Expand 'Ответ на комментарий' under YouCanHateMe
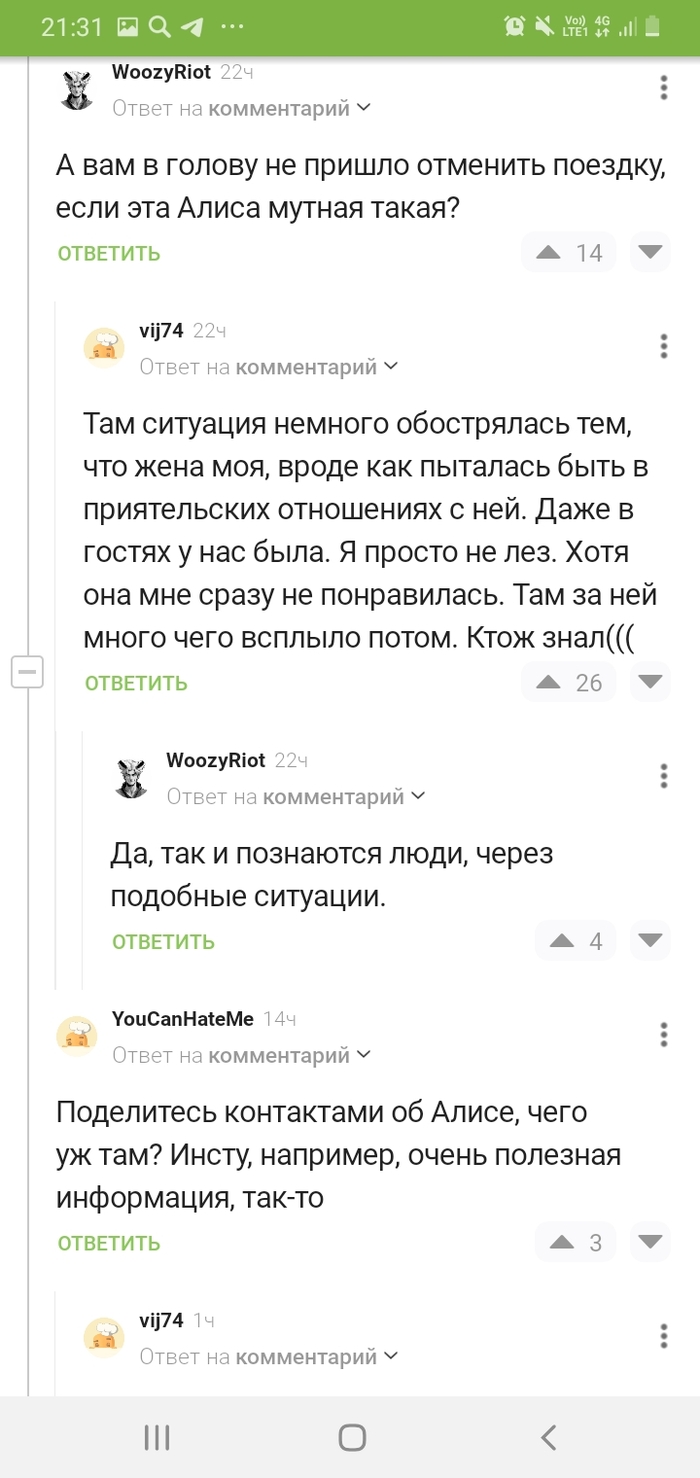700x1478 pixels. (x=242, y=1055)
